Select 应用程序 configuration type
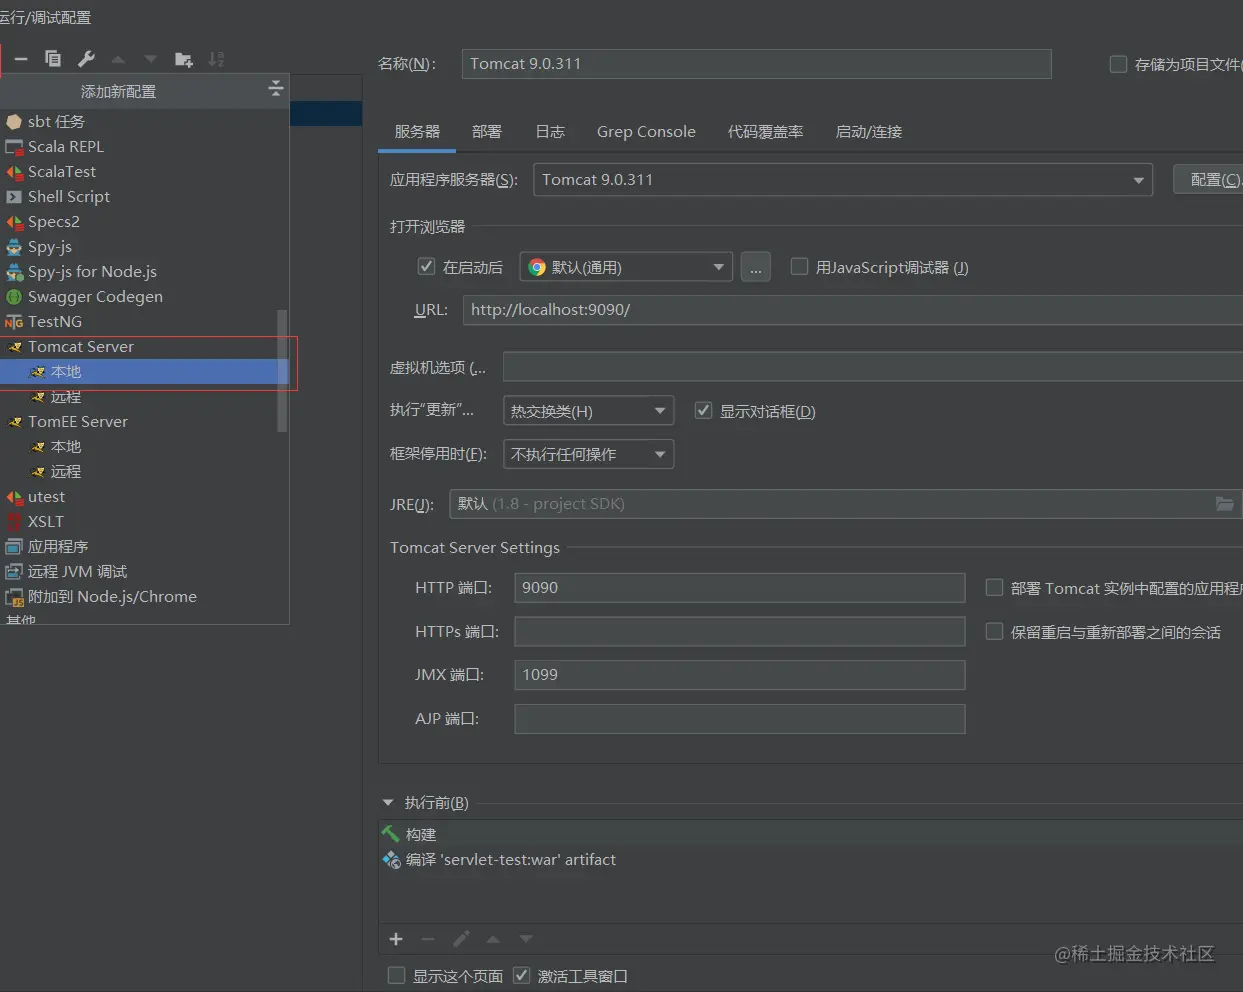This screenshot has height=992, width=1243. click(x=145, y=546)
